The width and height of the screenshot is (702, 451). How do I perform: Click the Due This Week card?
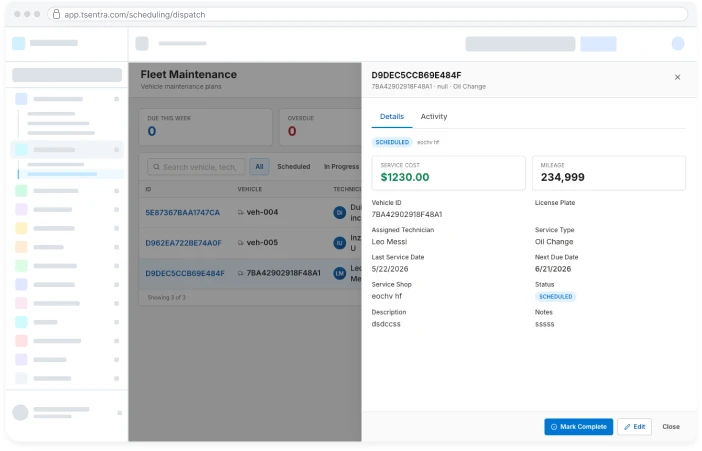coord(205,127)
